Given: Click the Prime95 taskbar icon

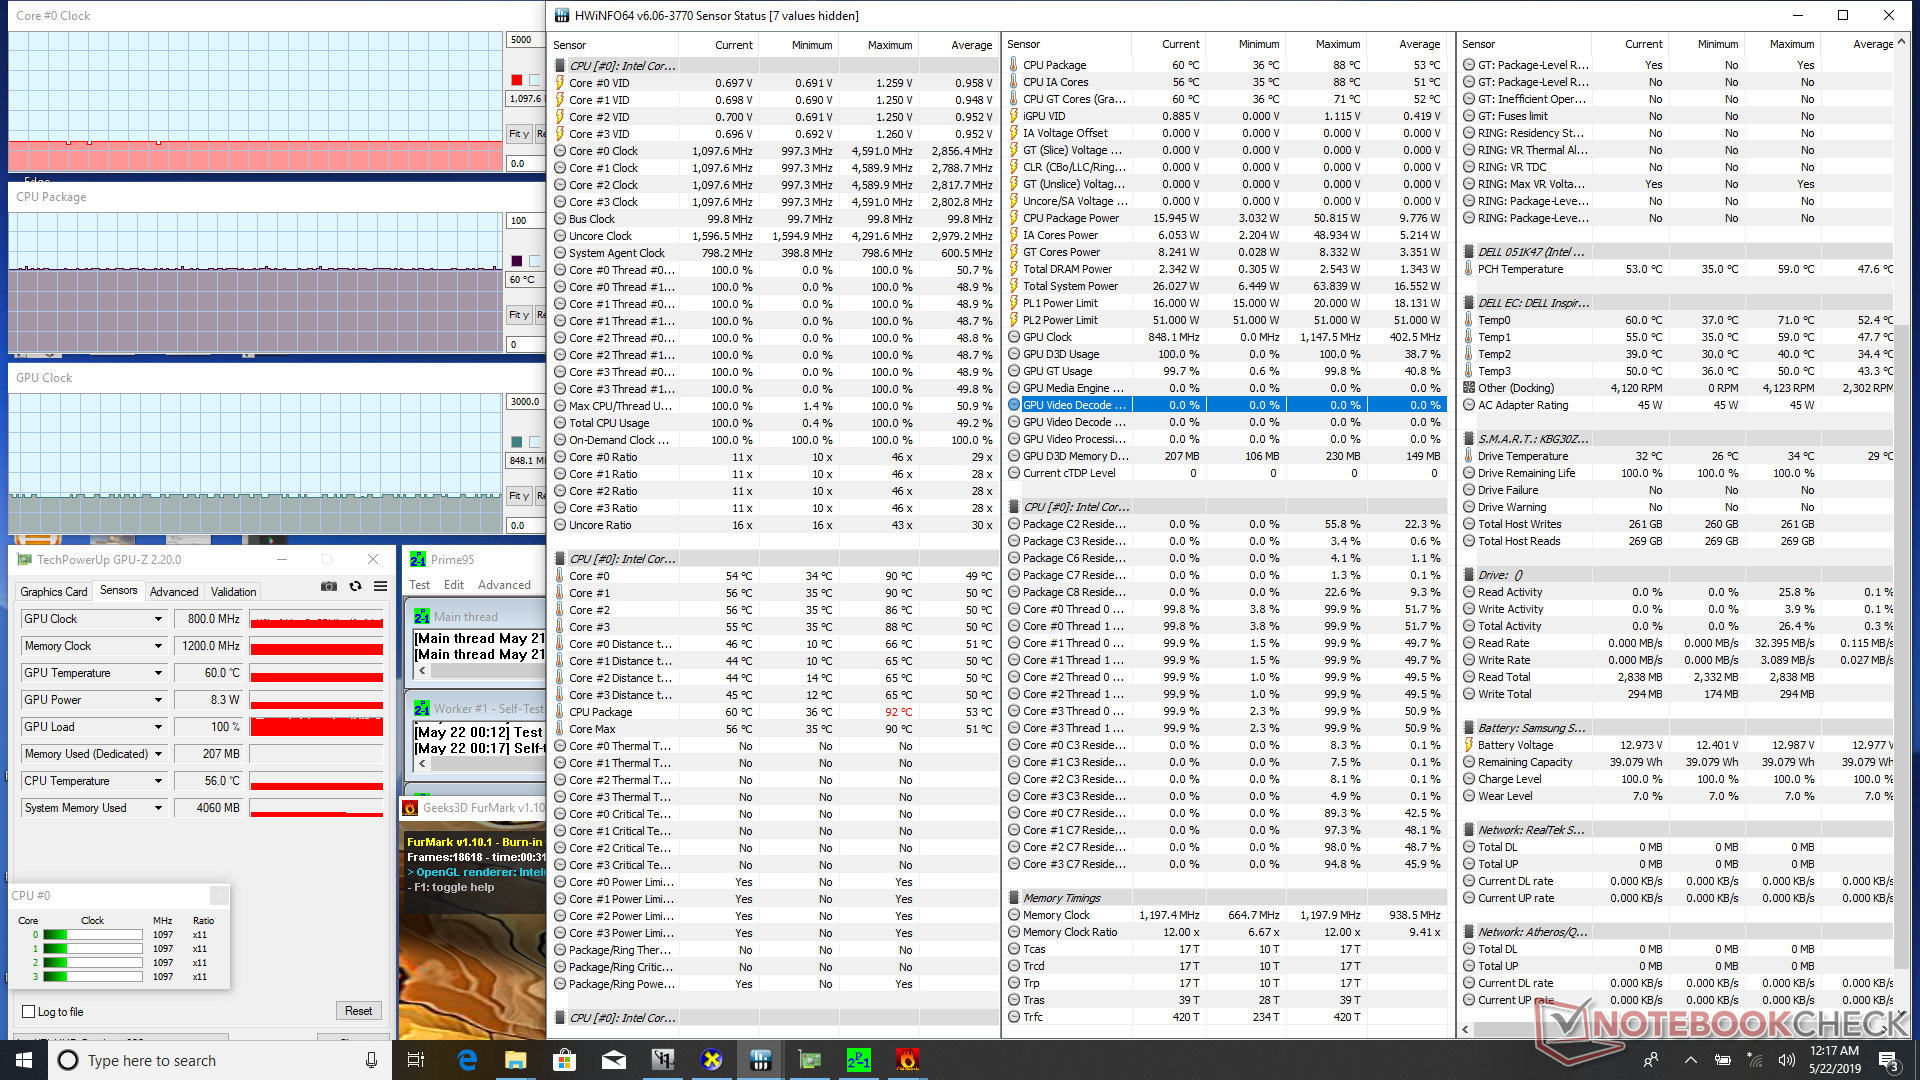Looking at the screenshot, I should tap(858, 1060).
